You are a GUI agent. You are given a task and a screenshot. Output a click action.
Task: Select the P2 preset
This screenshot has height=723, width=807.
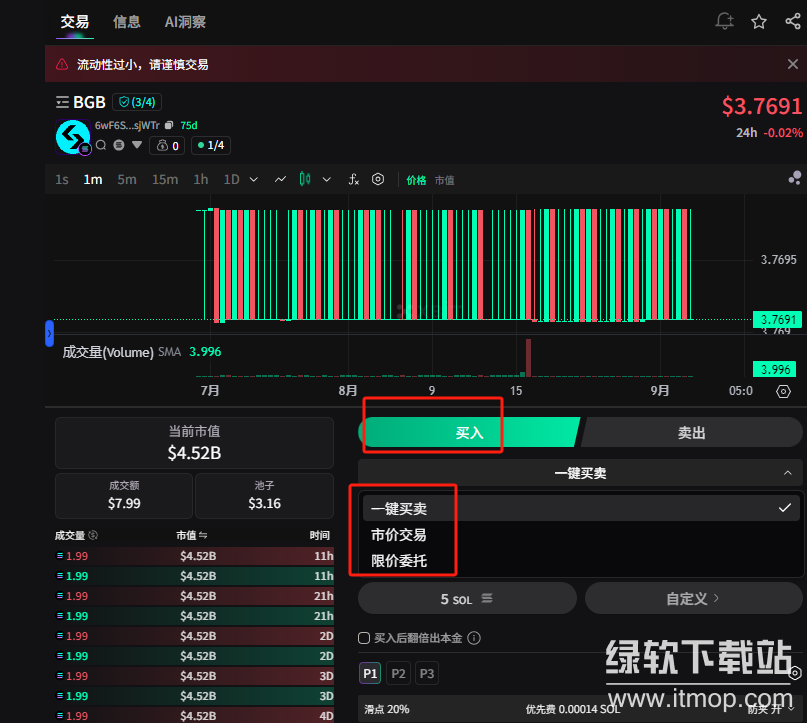pyautogui.click(x=398, y=674)
